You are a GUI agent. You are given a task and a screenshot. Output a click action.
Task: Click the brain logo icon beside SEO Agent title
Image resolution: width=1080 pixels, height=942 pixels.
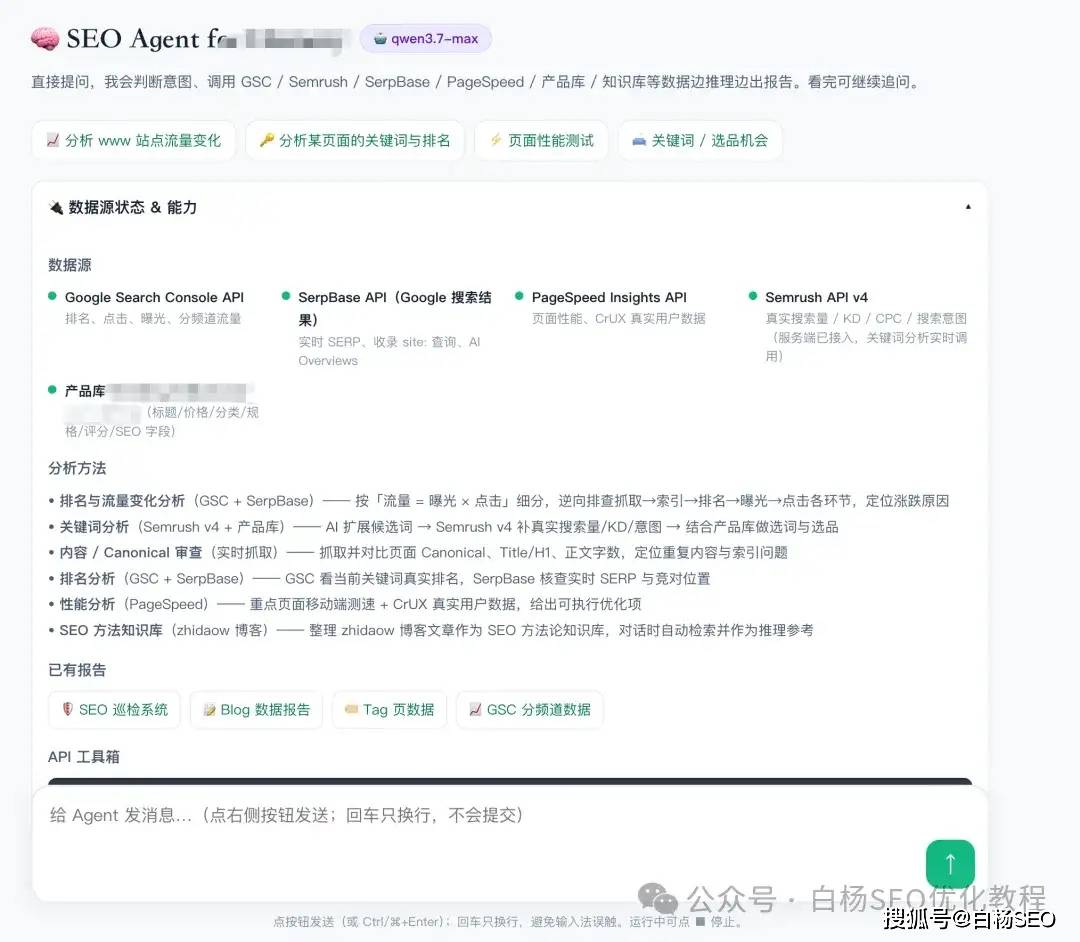(x=45, y=39)
